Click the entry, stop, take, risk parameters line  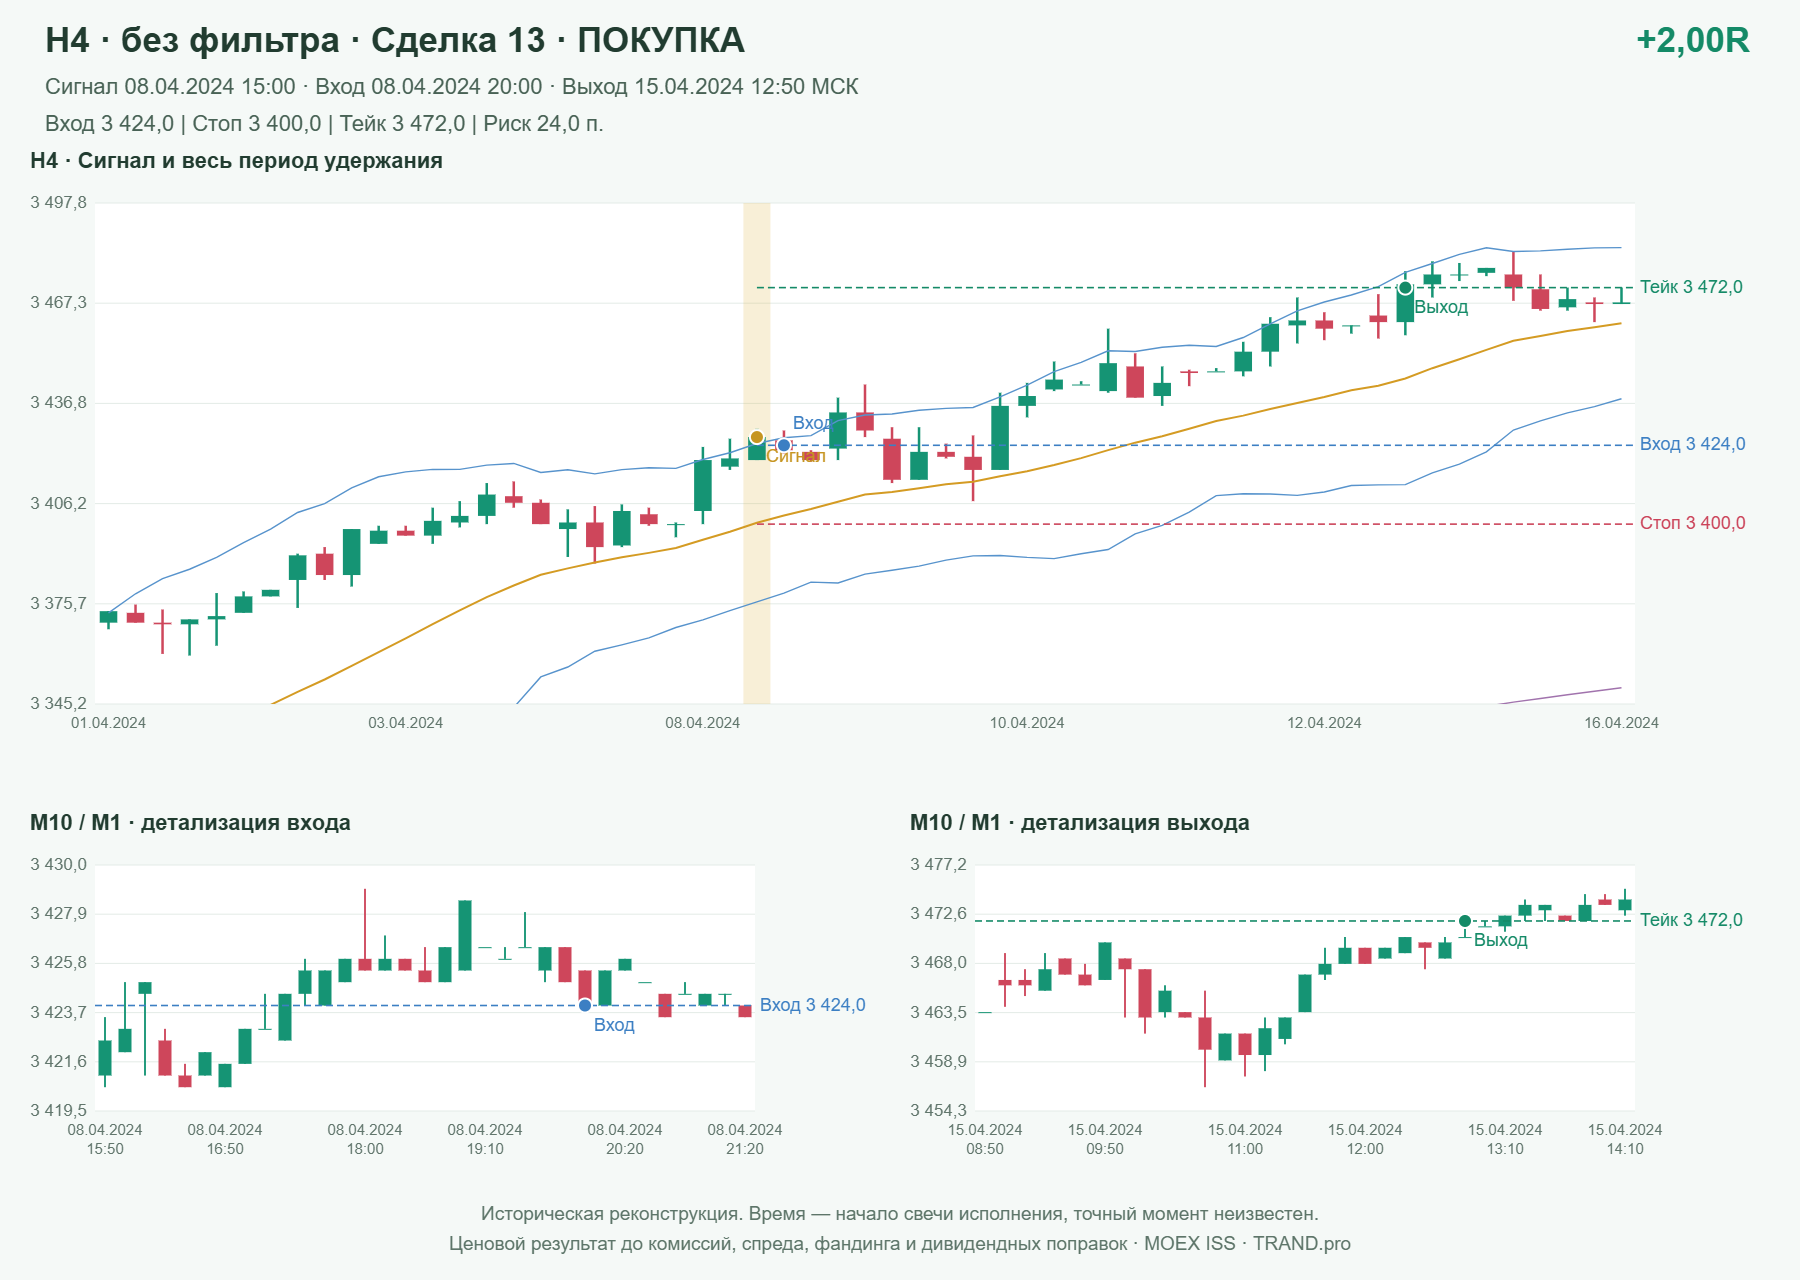(x=324, y=124)
